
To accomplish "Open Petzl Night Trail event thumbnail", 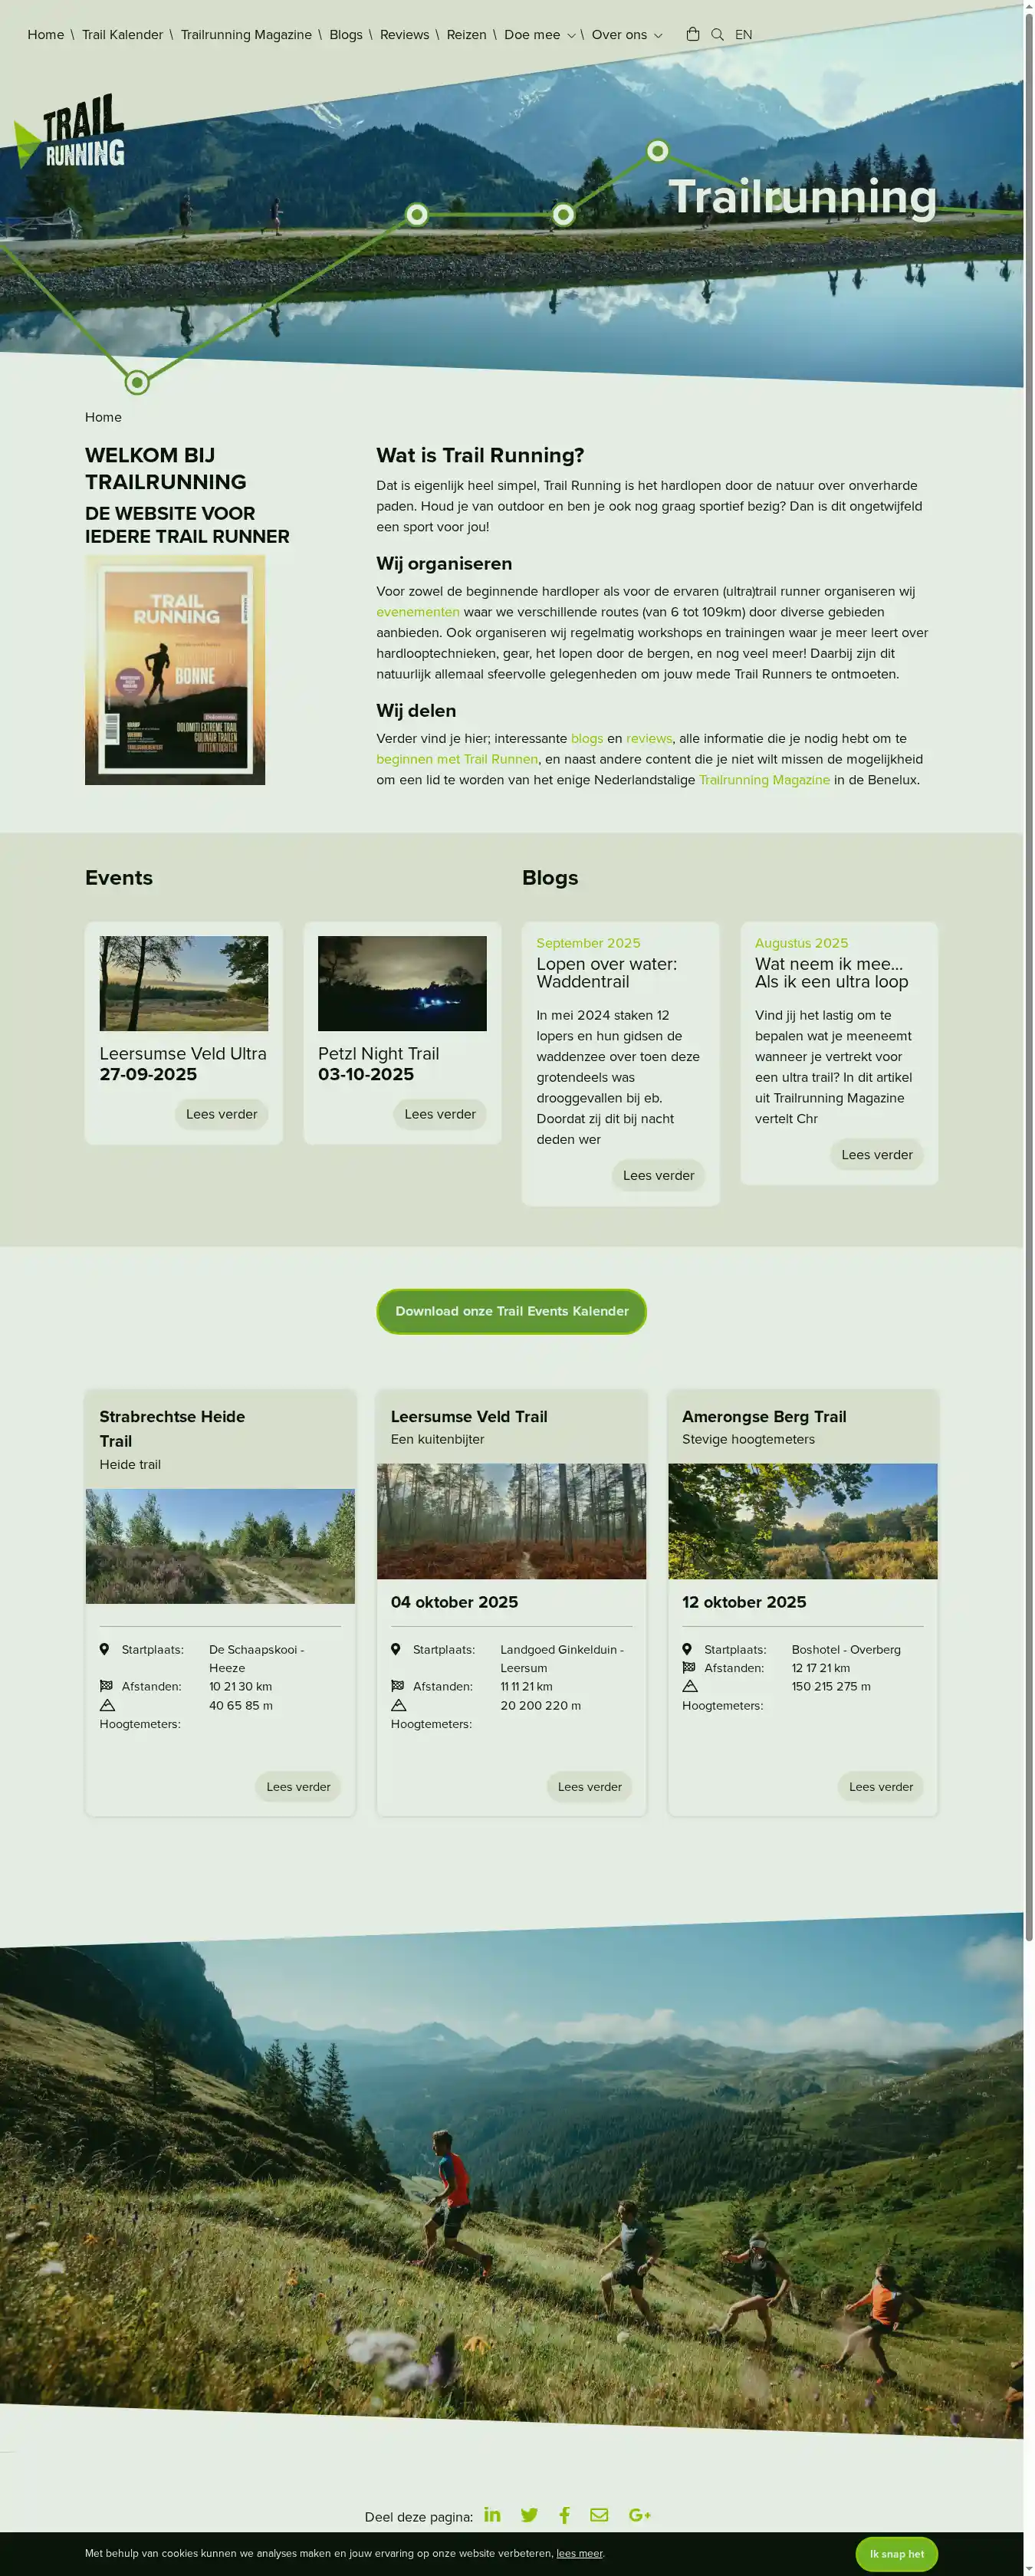I will pos(402,983).
